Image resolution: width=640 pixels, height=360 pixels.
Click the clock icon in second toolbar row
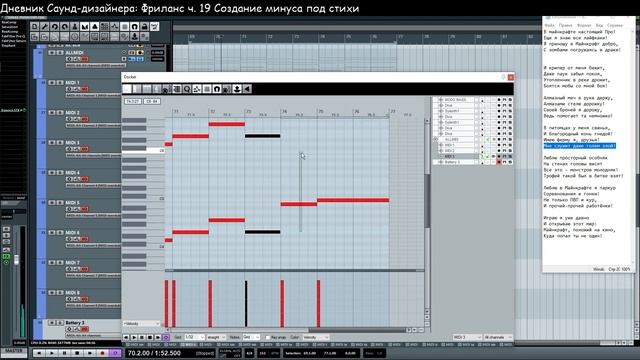(75, 37)
